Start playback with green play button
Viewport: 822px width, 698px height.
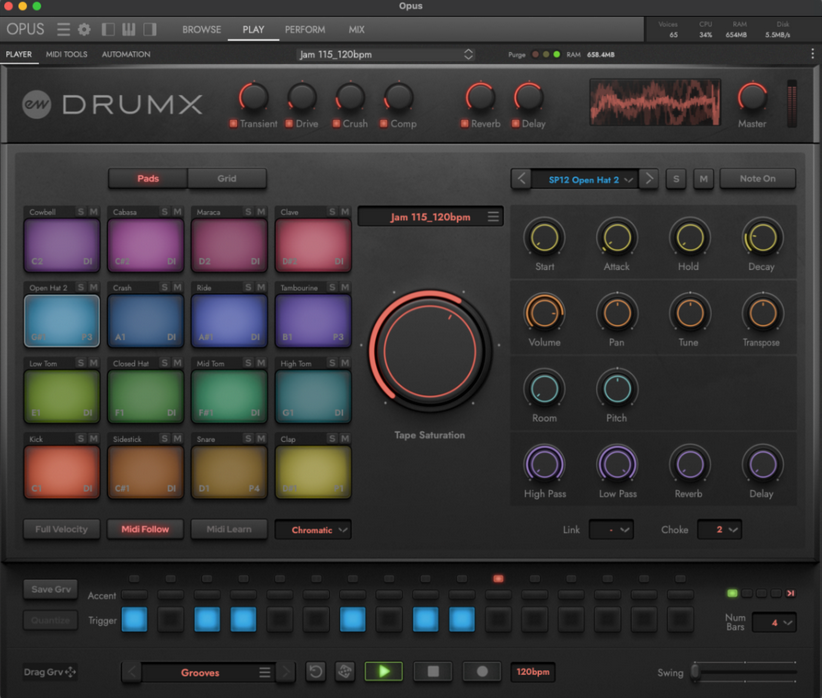tap(384, 671)
